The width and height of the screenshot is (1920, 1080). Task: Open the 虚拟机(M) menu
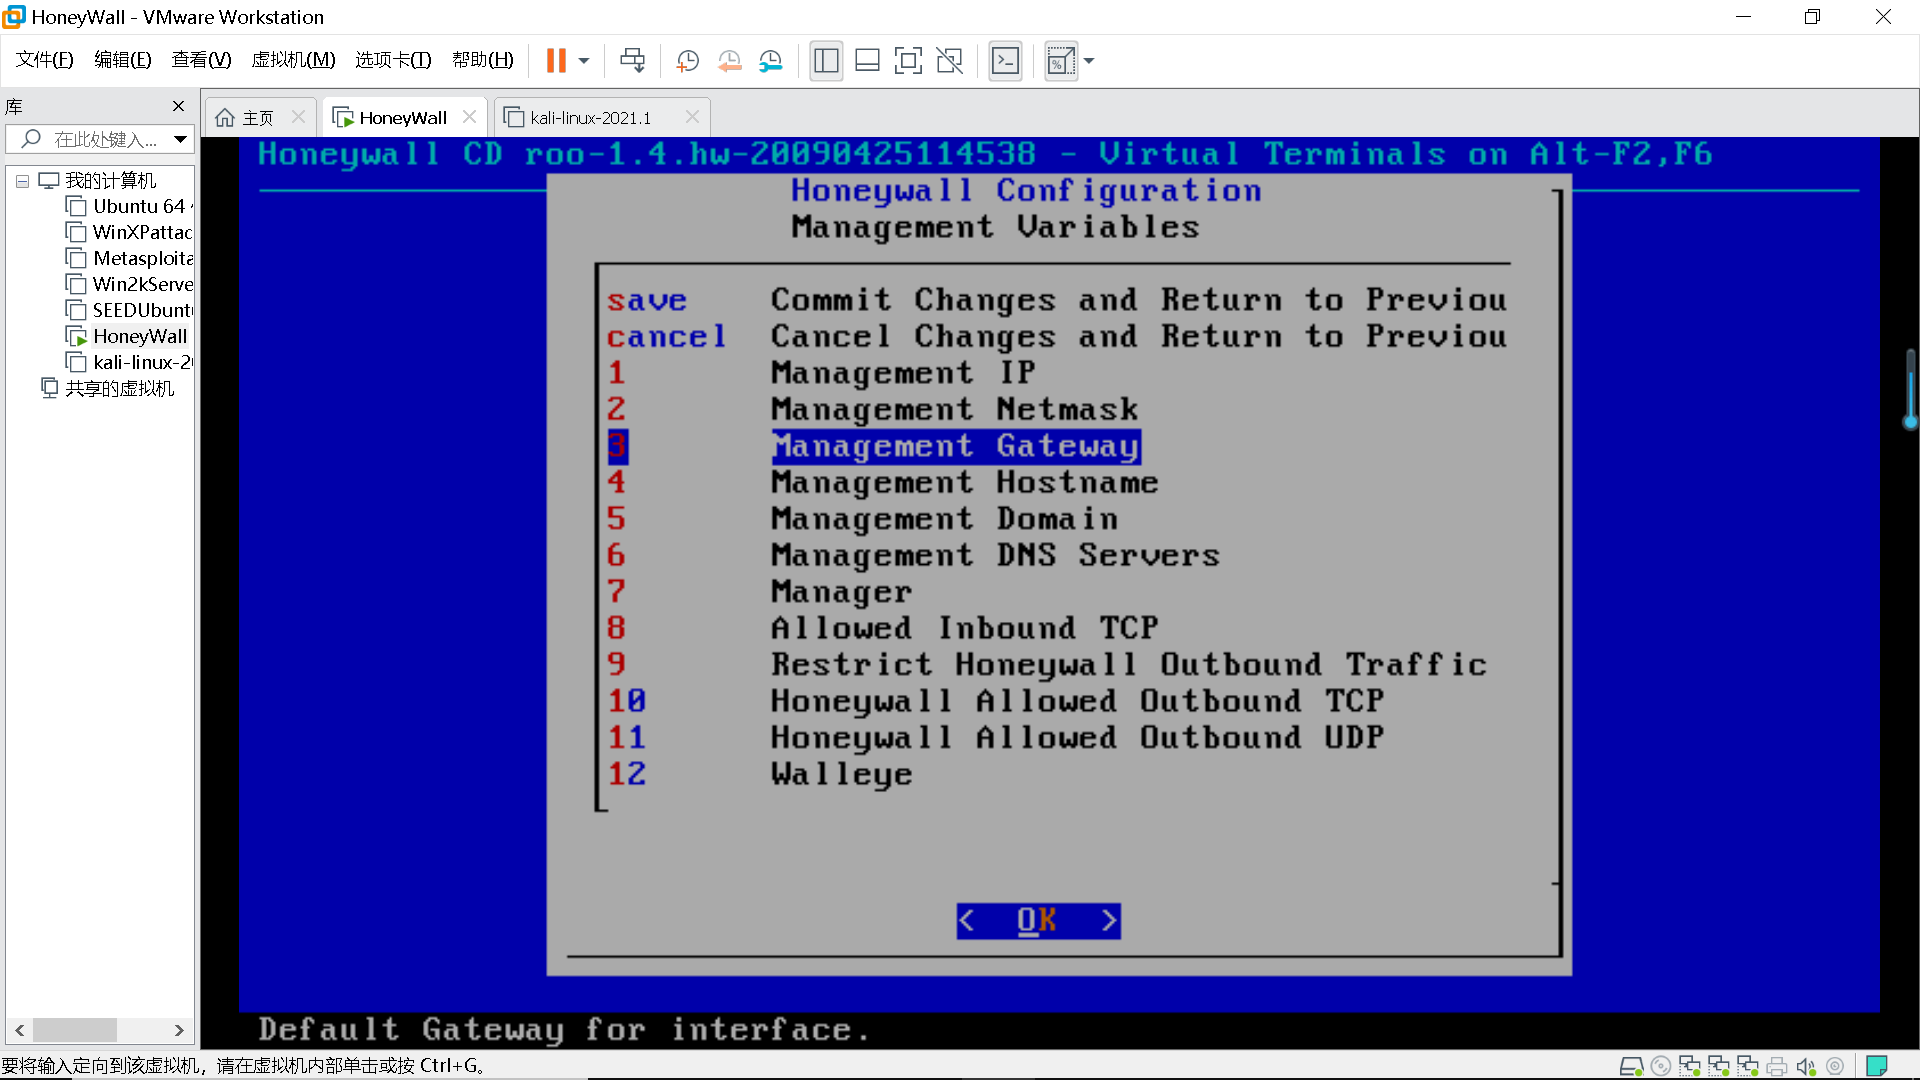click(293, 60)
